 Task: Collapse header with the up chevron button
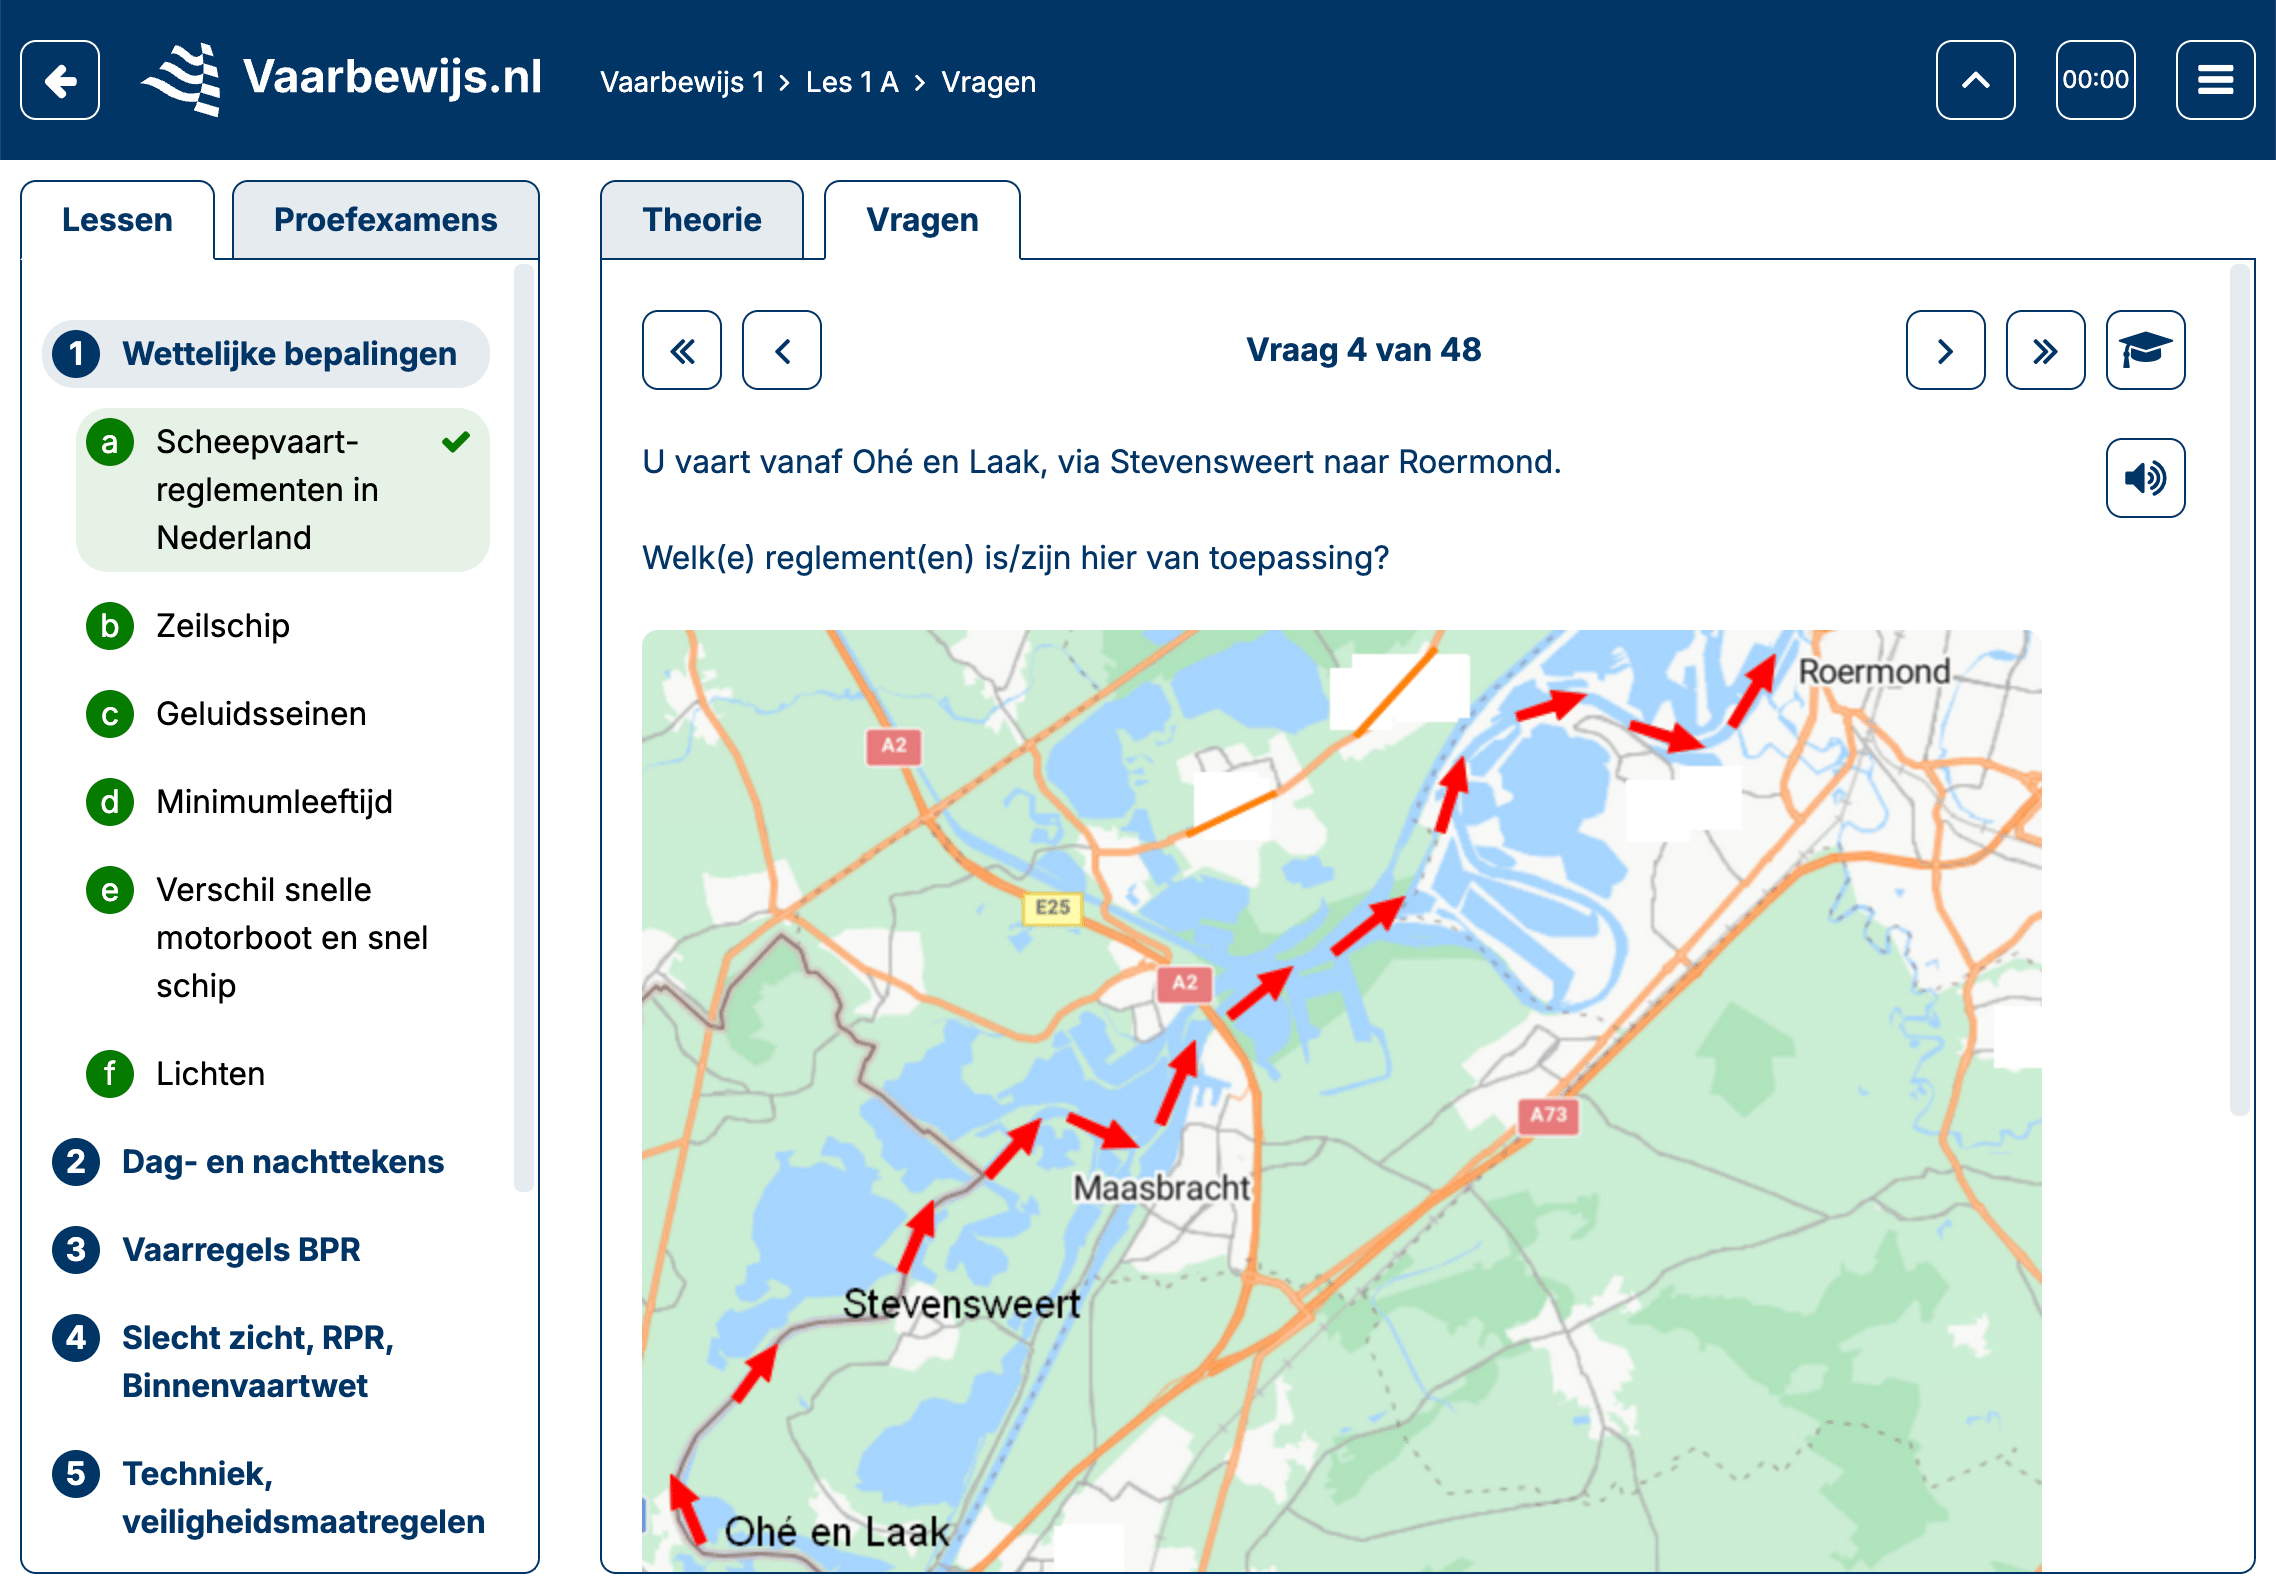point(1975,80)
